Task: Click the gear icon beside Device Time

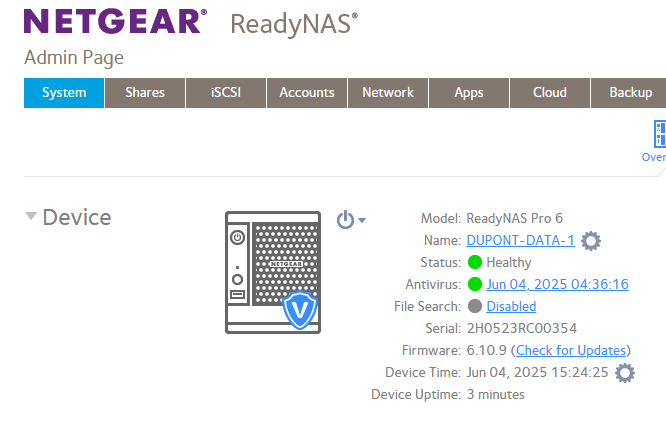Action: pos(625,373)
